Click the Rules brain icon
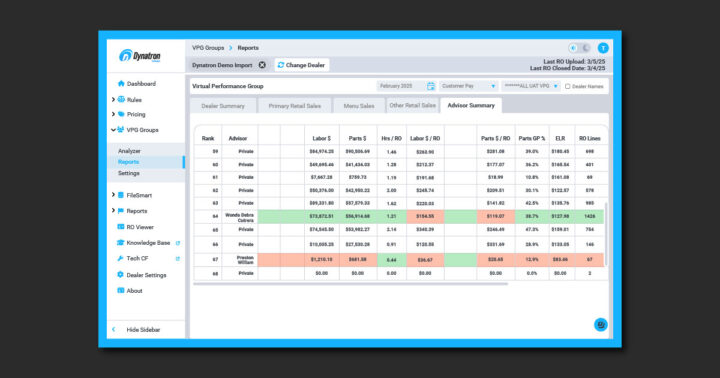This screenshot has width=720, height=378. tap(121, 99)
